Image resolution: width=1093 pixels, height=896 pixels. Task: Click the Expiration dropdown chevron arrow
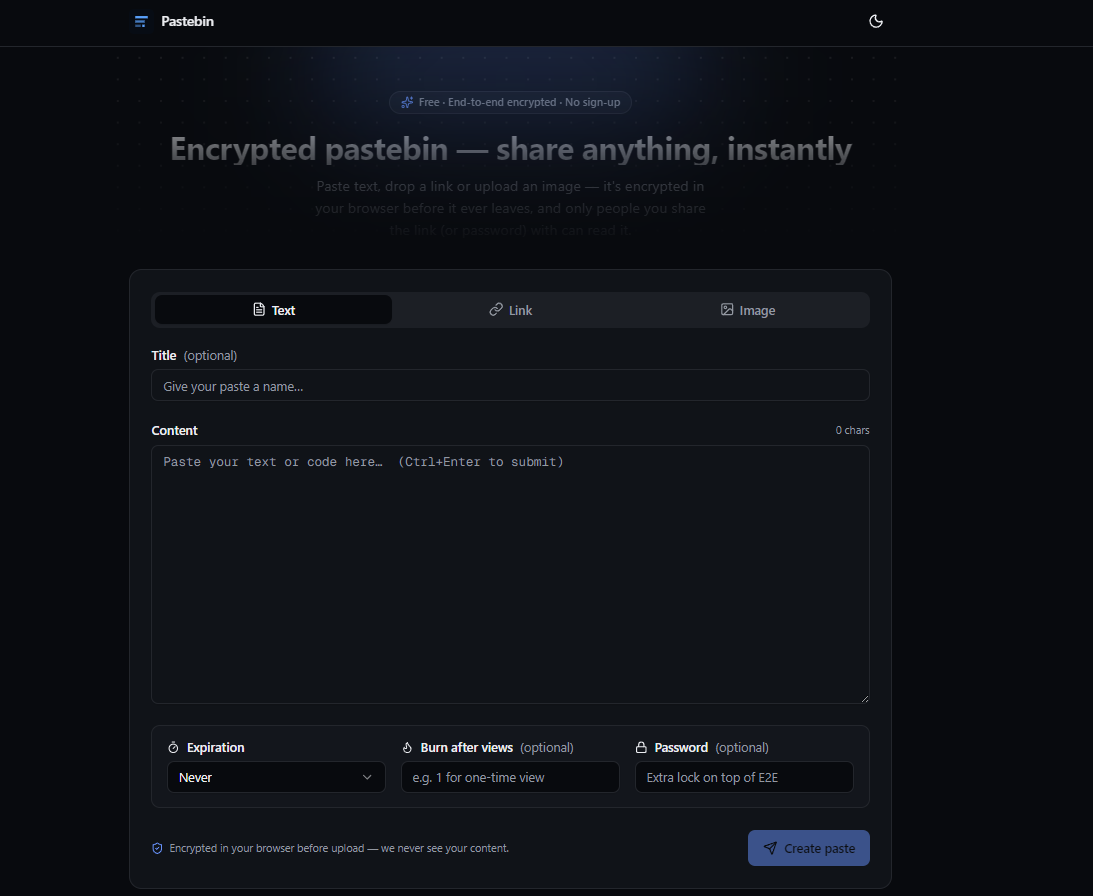367,777
